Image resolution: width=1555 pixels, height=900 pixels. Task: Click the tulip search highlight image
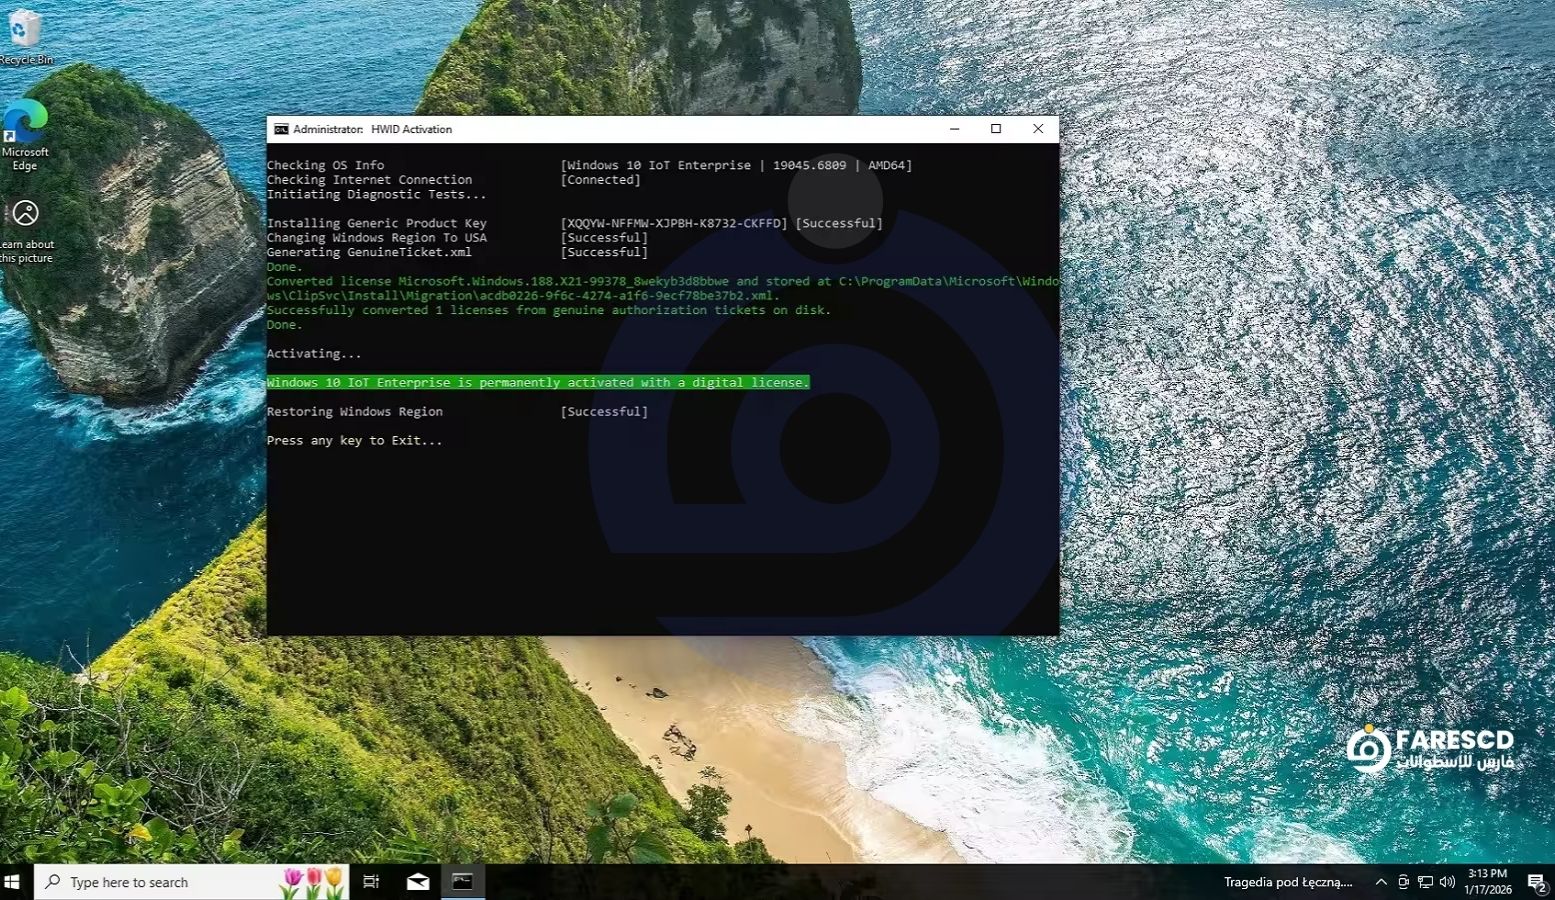[313, 882]
